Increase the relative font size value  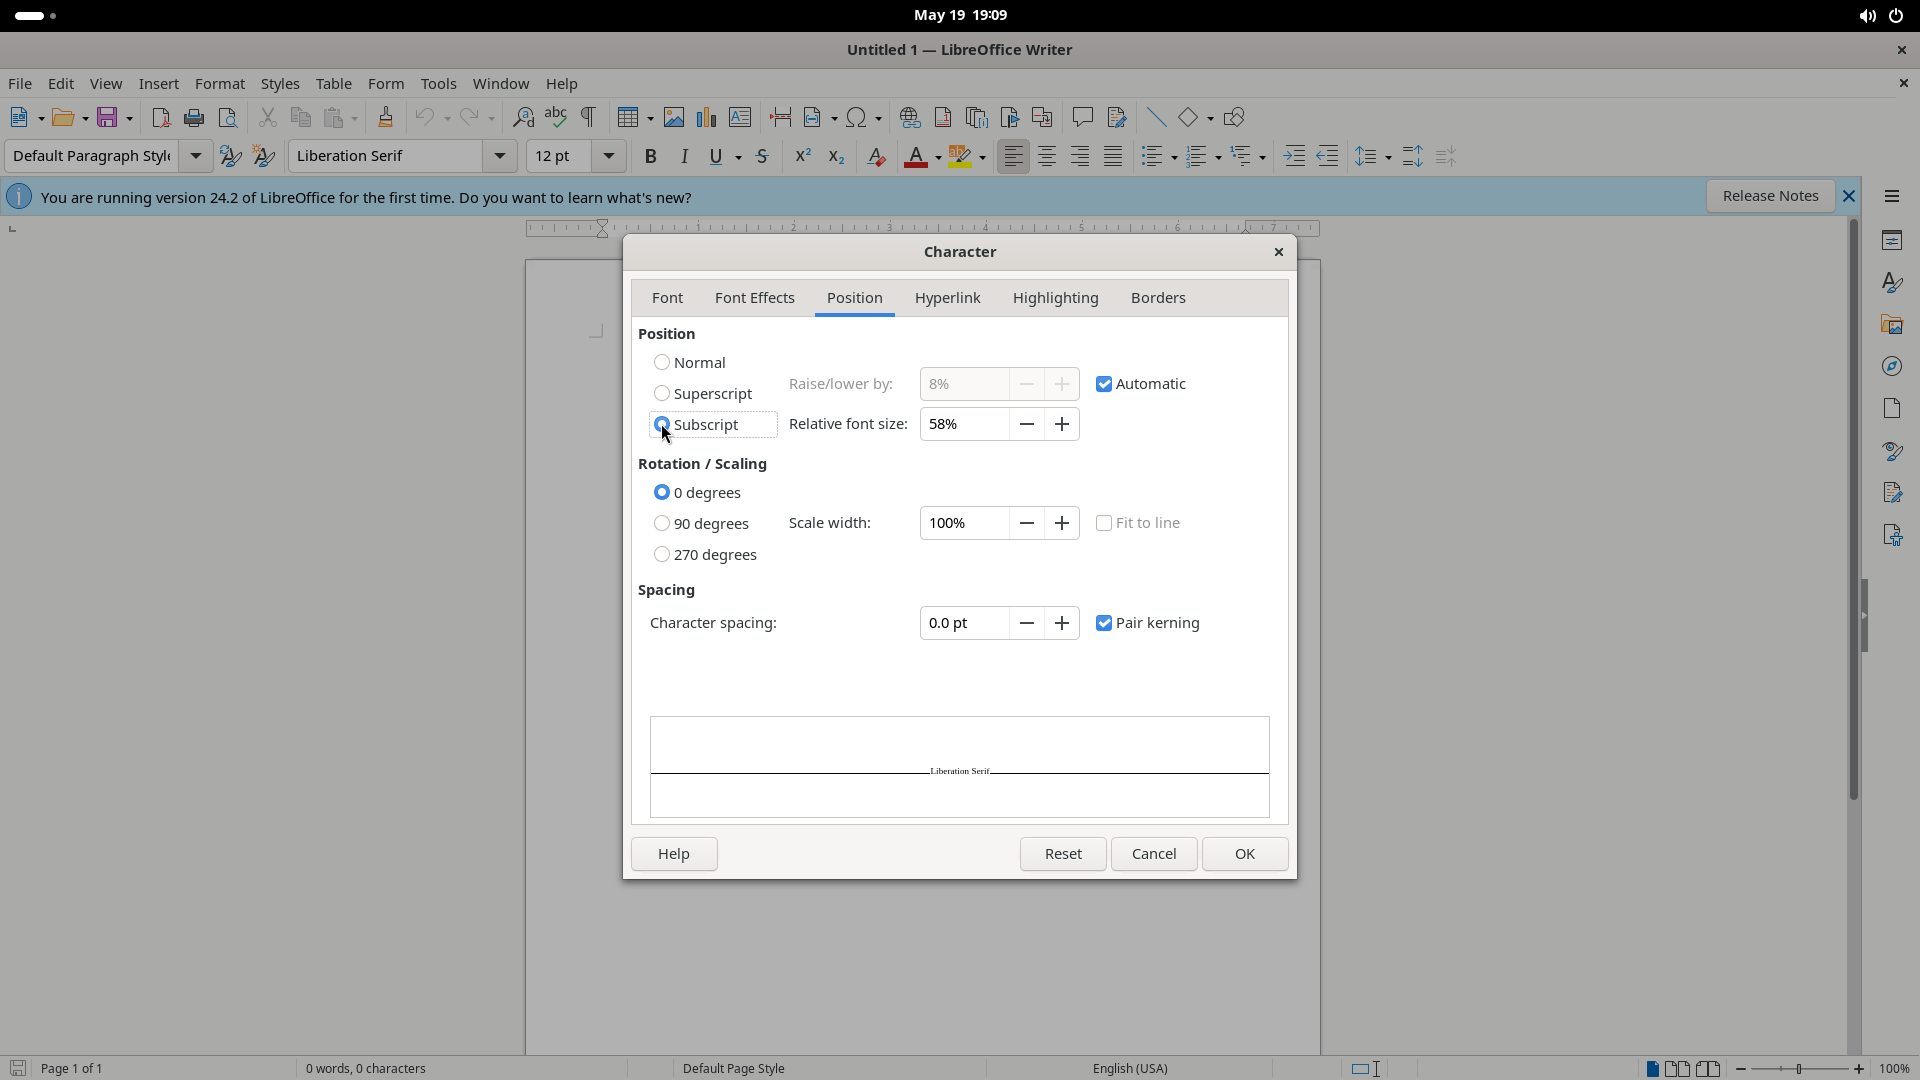pos(1062,424)
